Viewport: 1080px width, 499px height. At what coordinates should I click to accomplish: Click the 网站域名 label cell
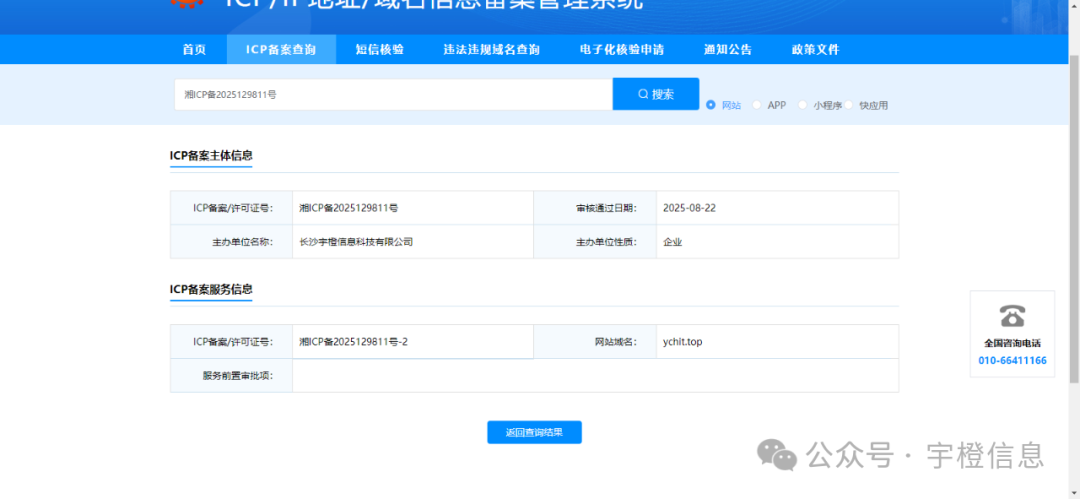click(595, 342)
